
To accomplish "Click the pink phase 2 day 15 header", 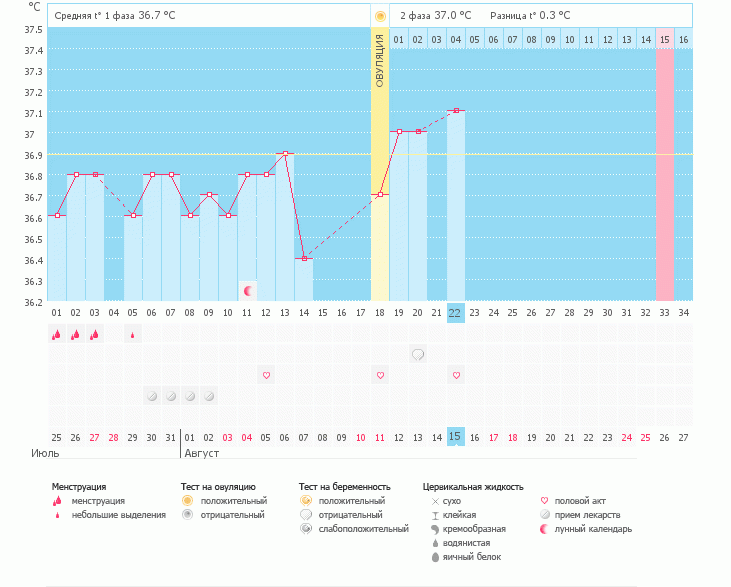I will [x=664, y=39].
